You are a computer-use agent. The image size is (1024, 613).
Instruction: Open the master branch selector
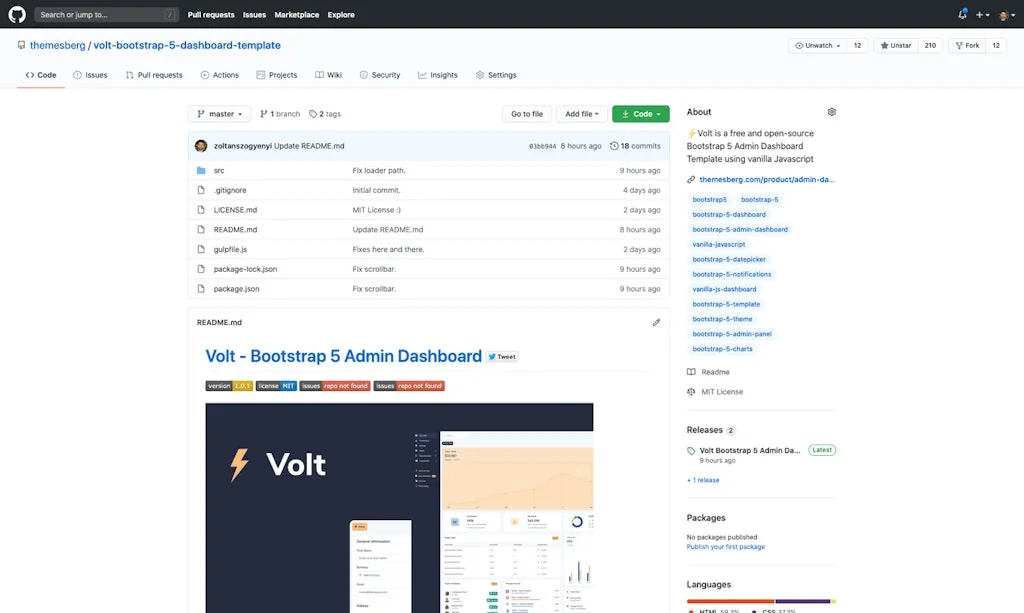coord(219,114)
